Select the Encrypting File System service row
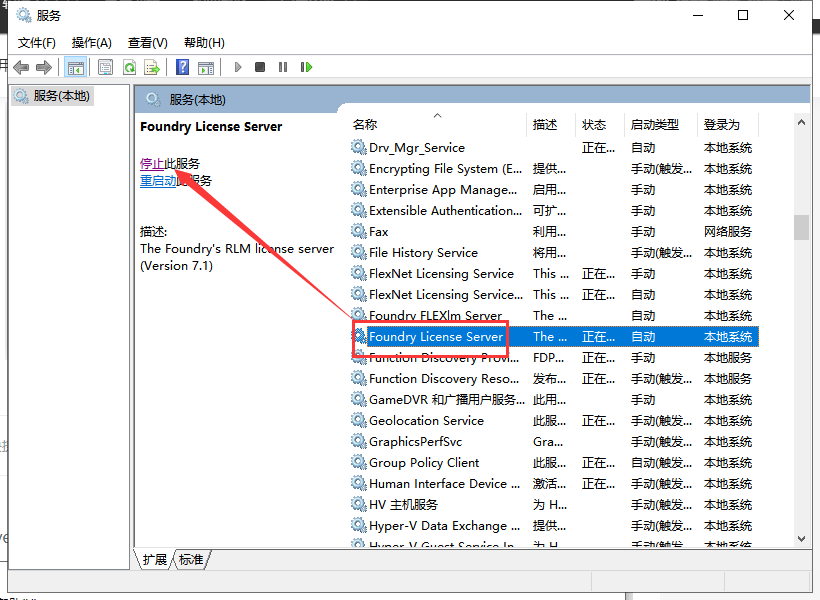This screenshot has height=600, width=820. point(554,168)
